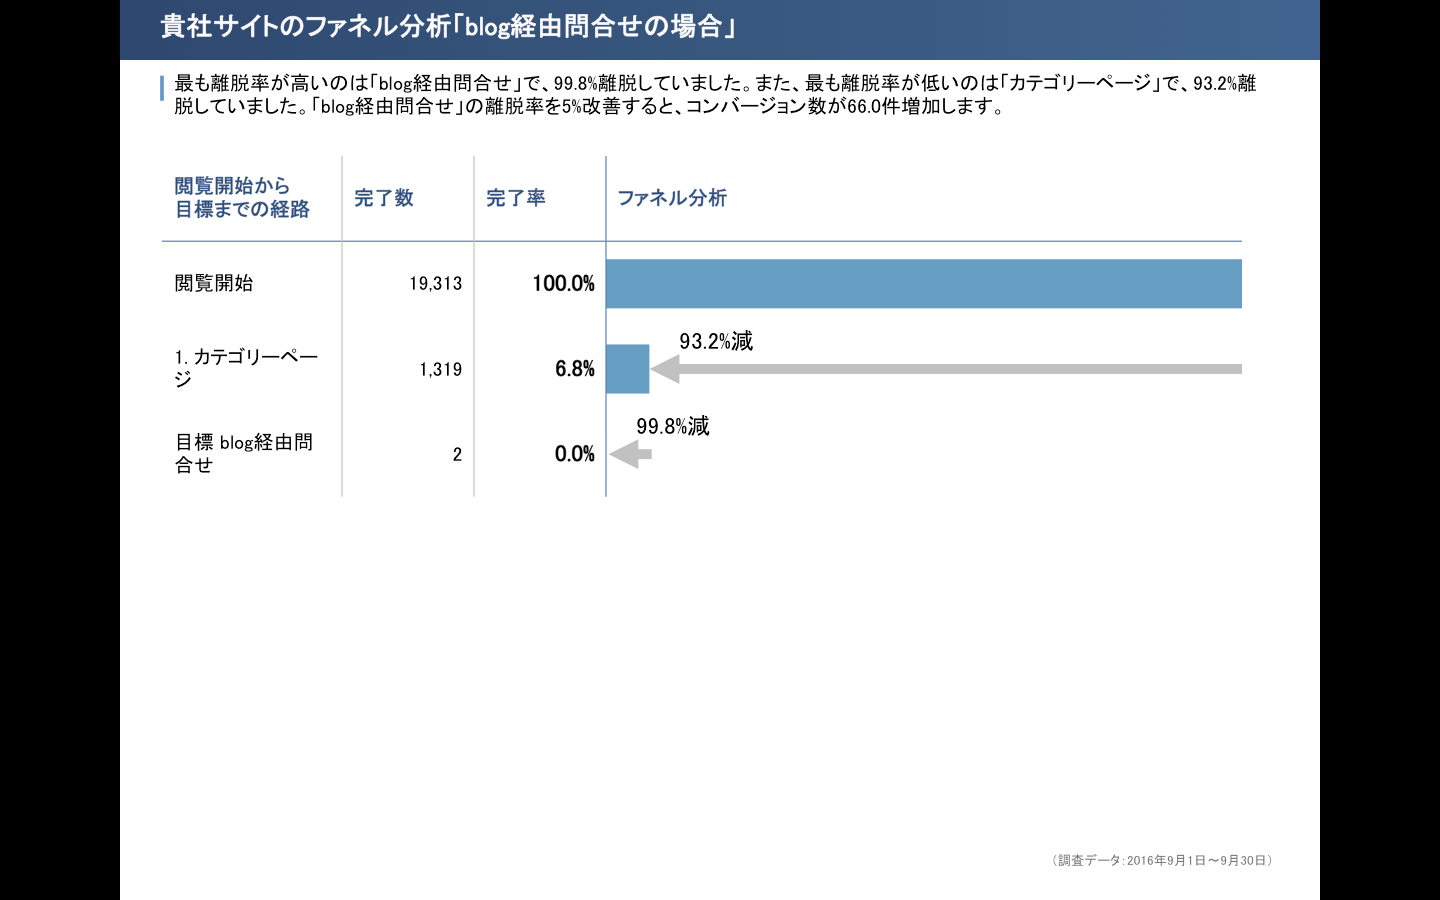
Task: Click the summary paragraph starting with '最も離脱率が高いのは'
Action: click(715, 95)
